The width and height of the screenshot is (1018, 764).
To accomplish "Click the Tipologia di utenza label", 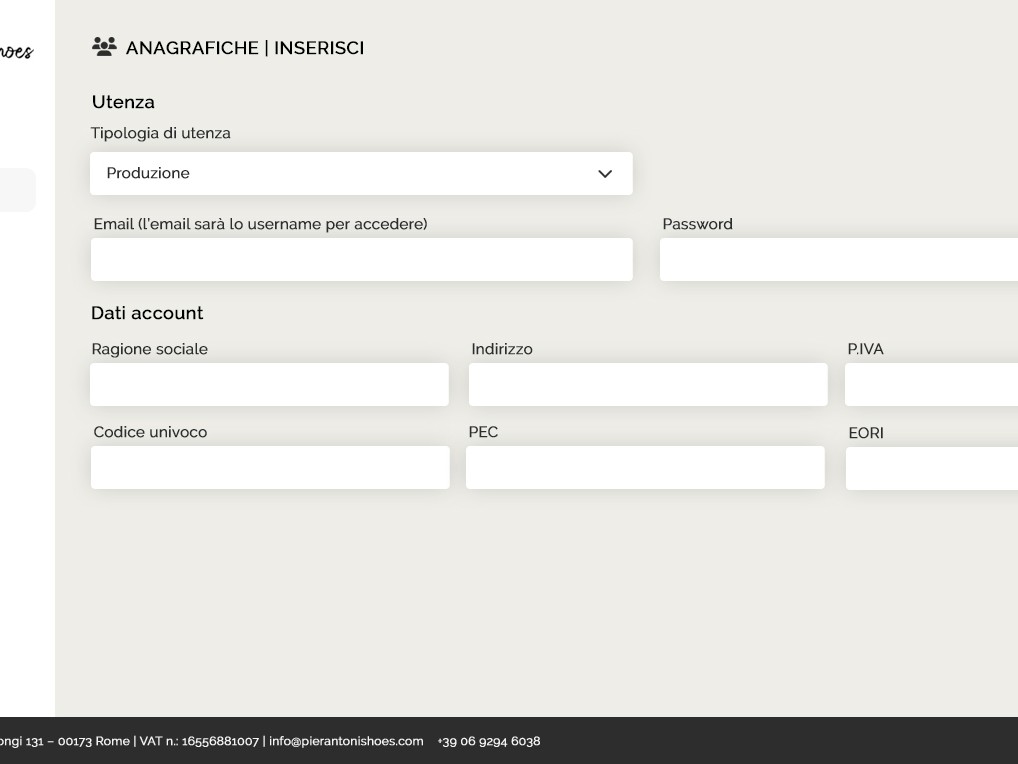I will click(161, 133).
